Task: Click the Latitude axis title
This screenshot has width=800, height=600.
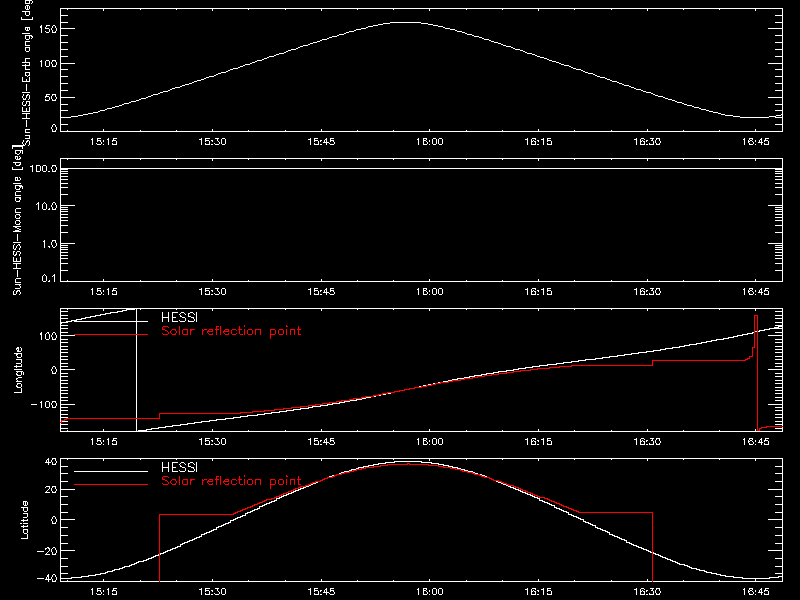Action: pyautogui.click(x=24, y=520)
